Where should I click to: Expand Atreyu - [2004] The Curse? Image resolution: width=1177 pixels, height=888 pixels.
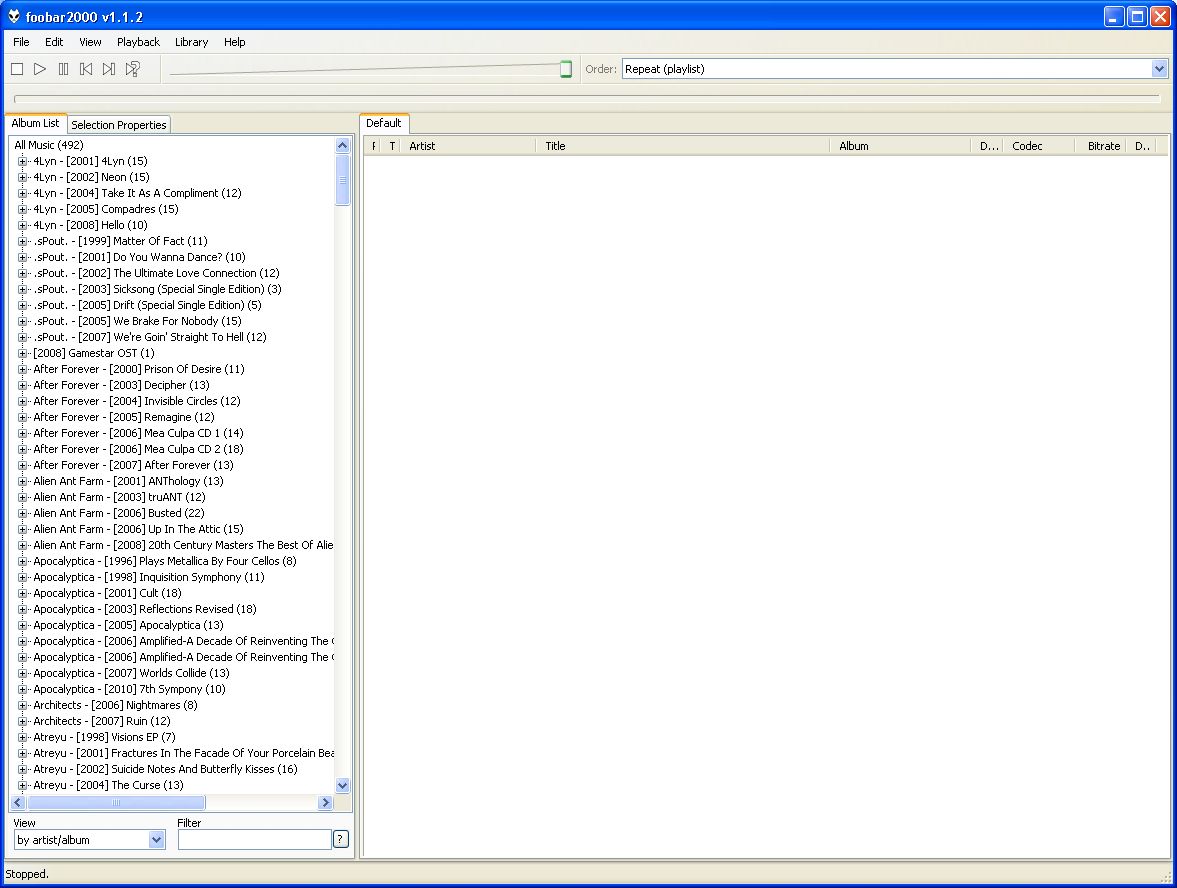[x=23, y=785]
